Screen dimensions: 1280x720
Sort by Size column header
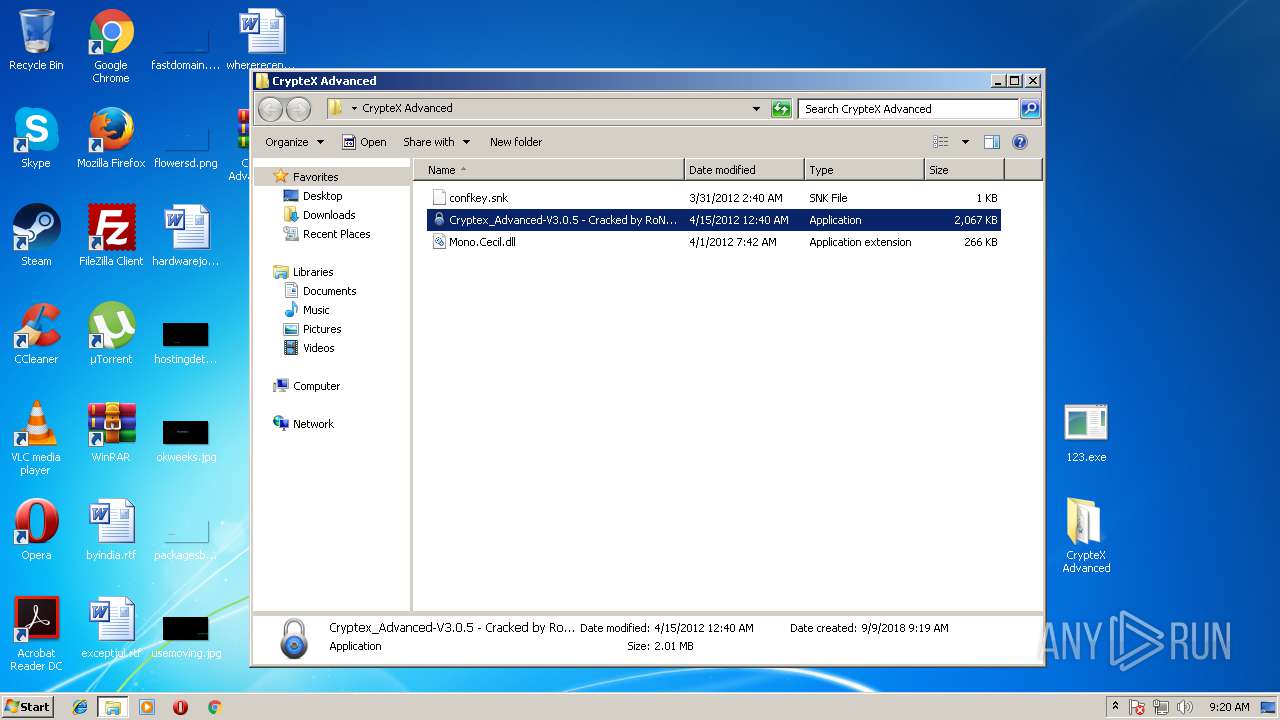tap(962, 170)
